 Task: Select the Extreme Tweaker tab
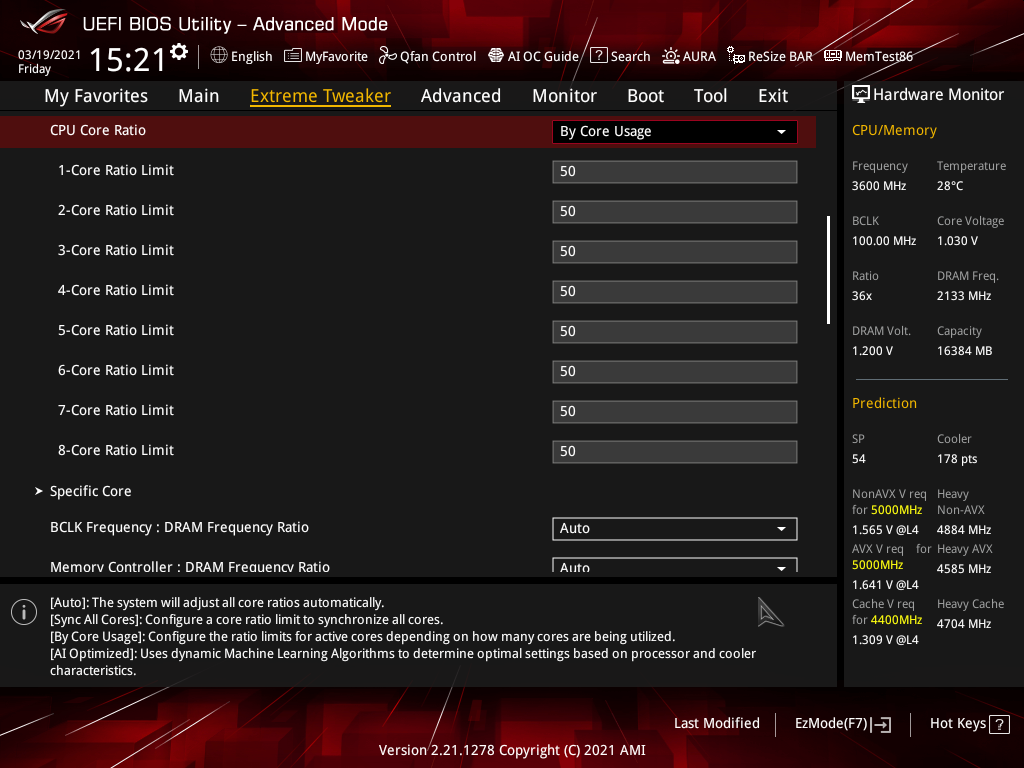click(x=321, y=96)
